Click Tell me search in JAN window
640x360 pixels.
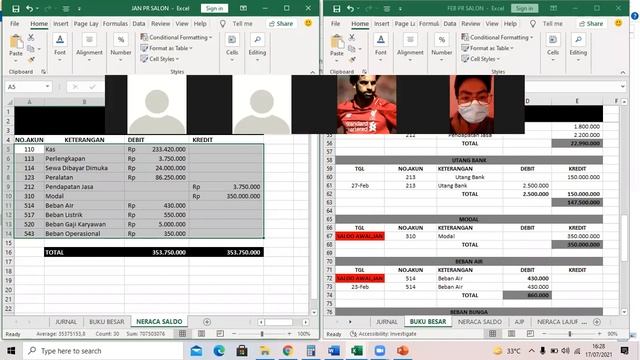(237, 24)
